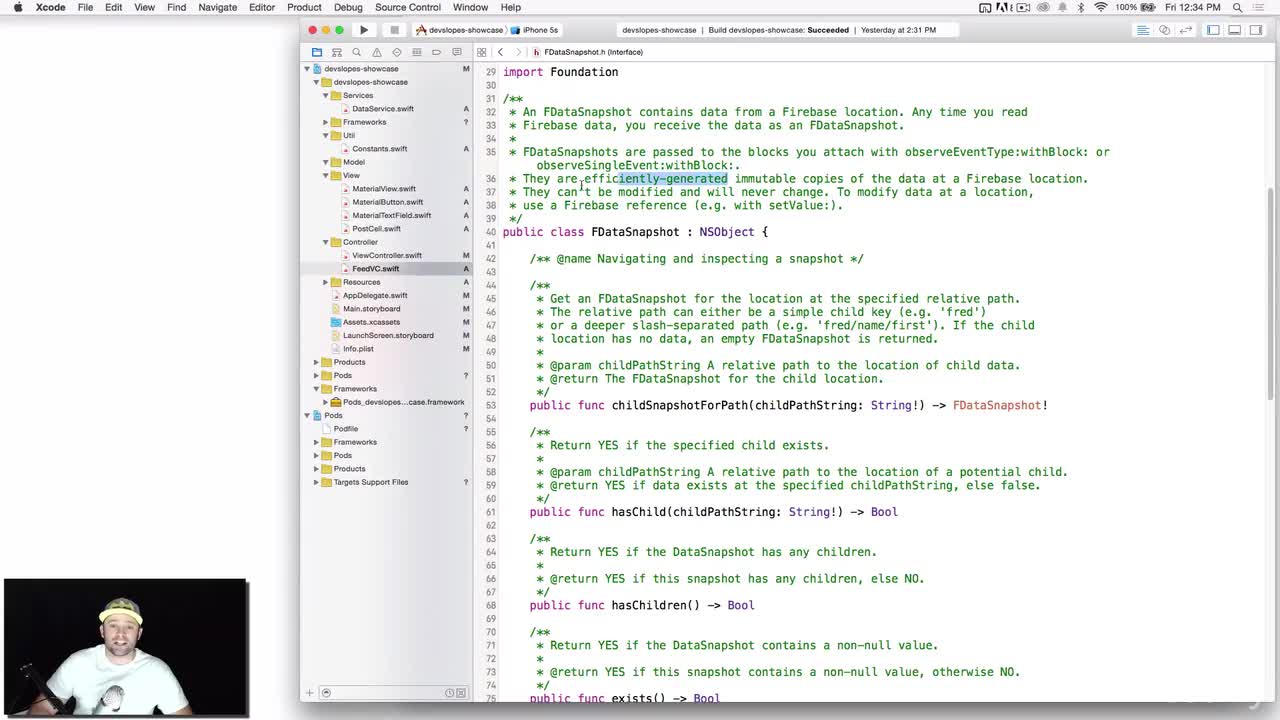Image resolution: width=1280 pixels, height=720 pixels.
Task: Stop the running build
Action: pos(394,30)
